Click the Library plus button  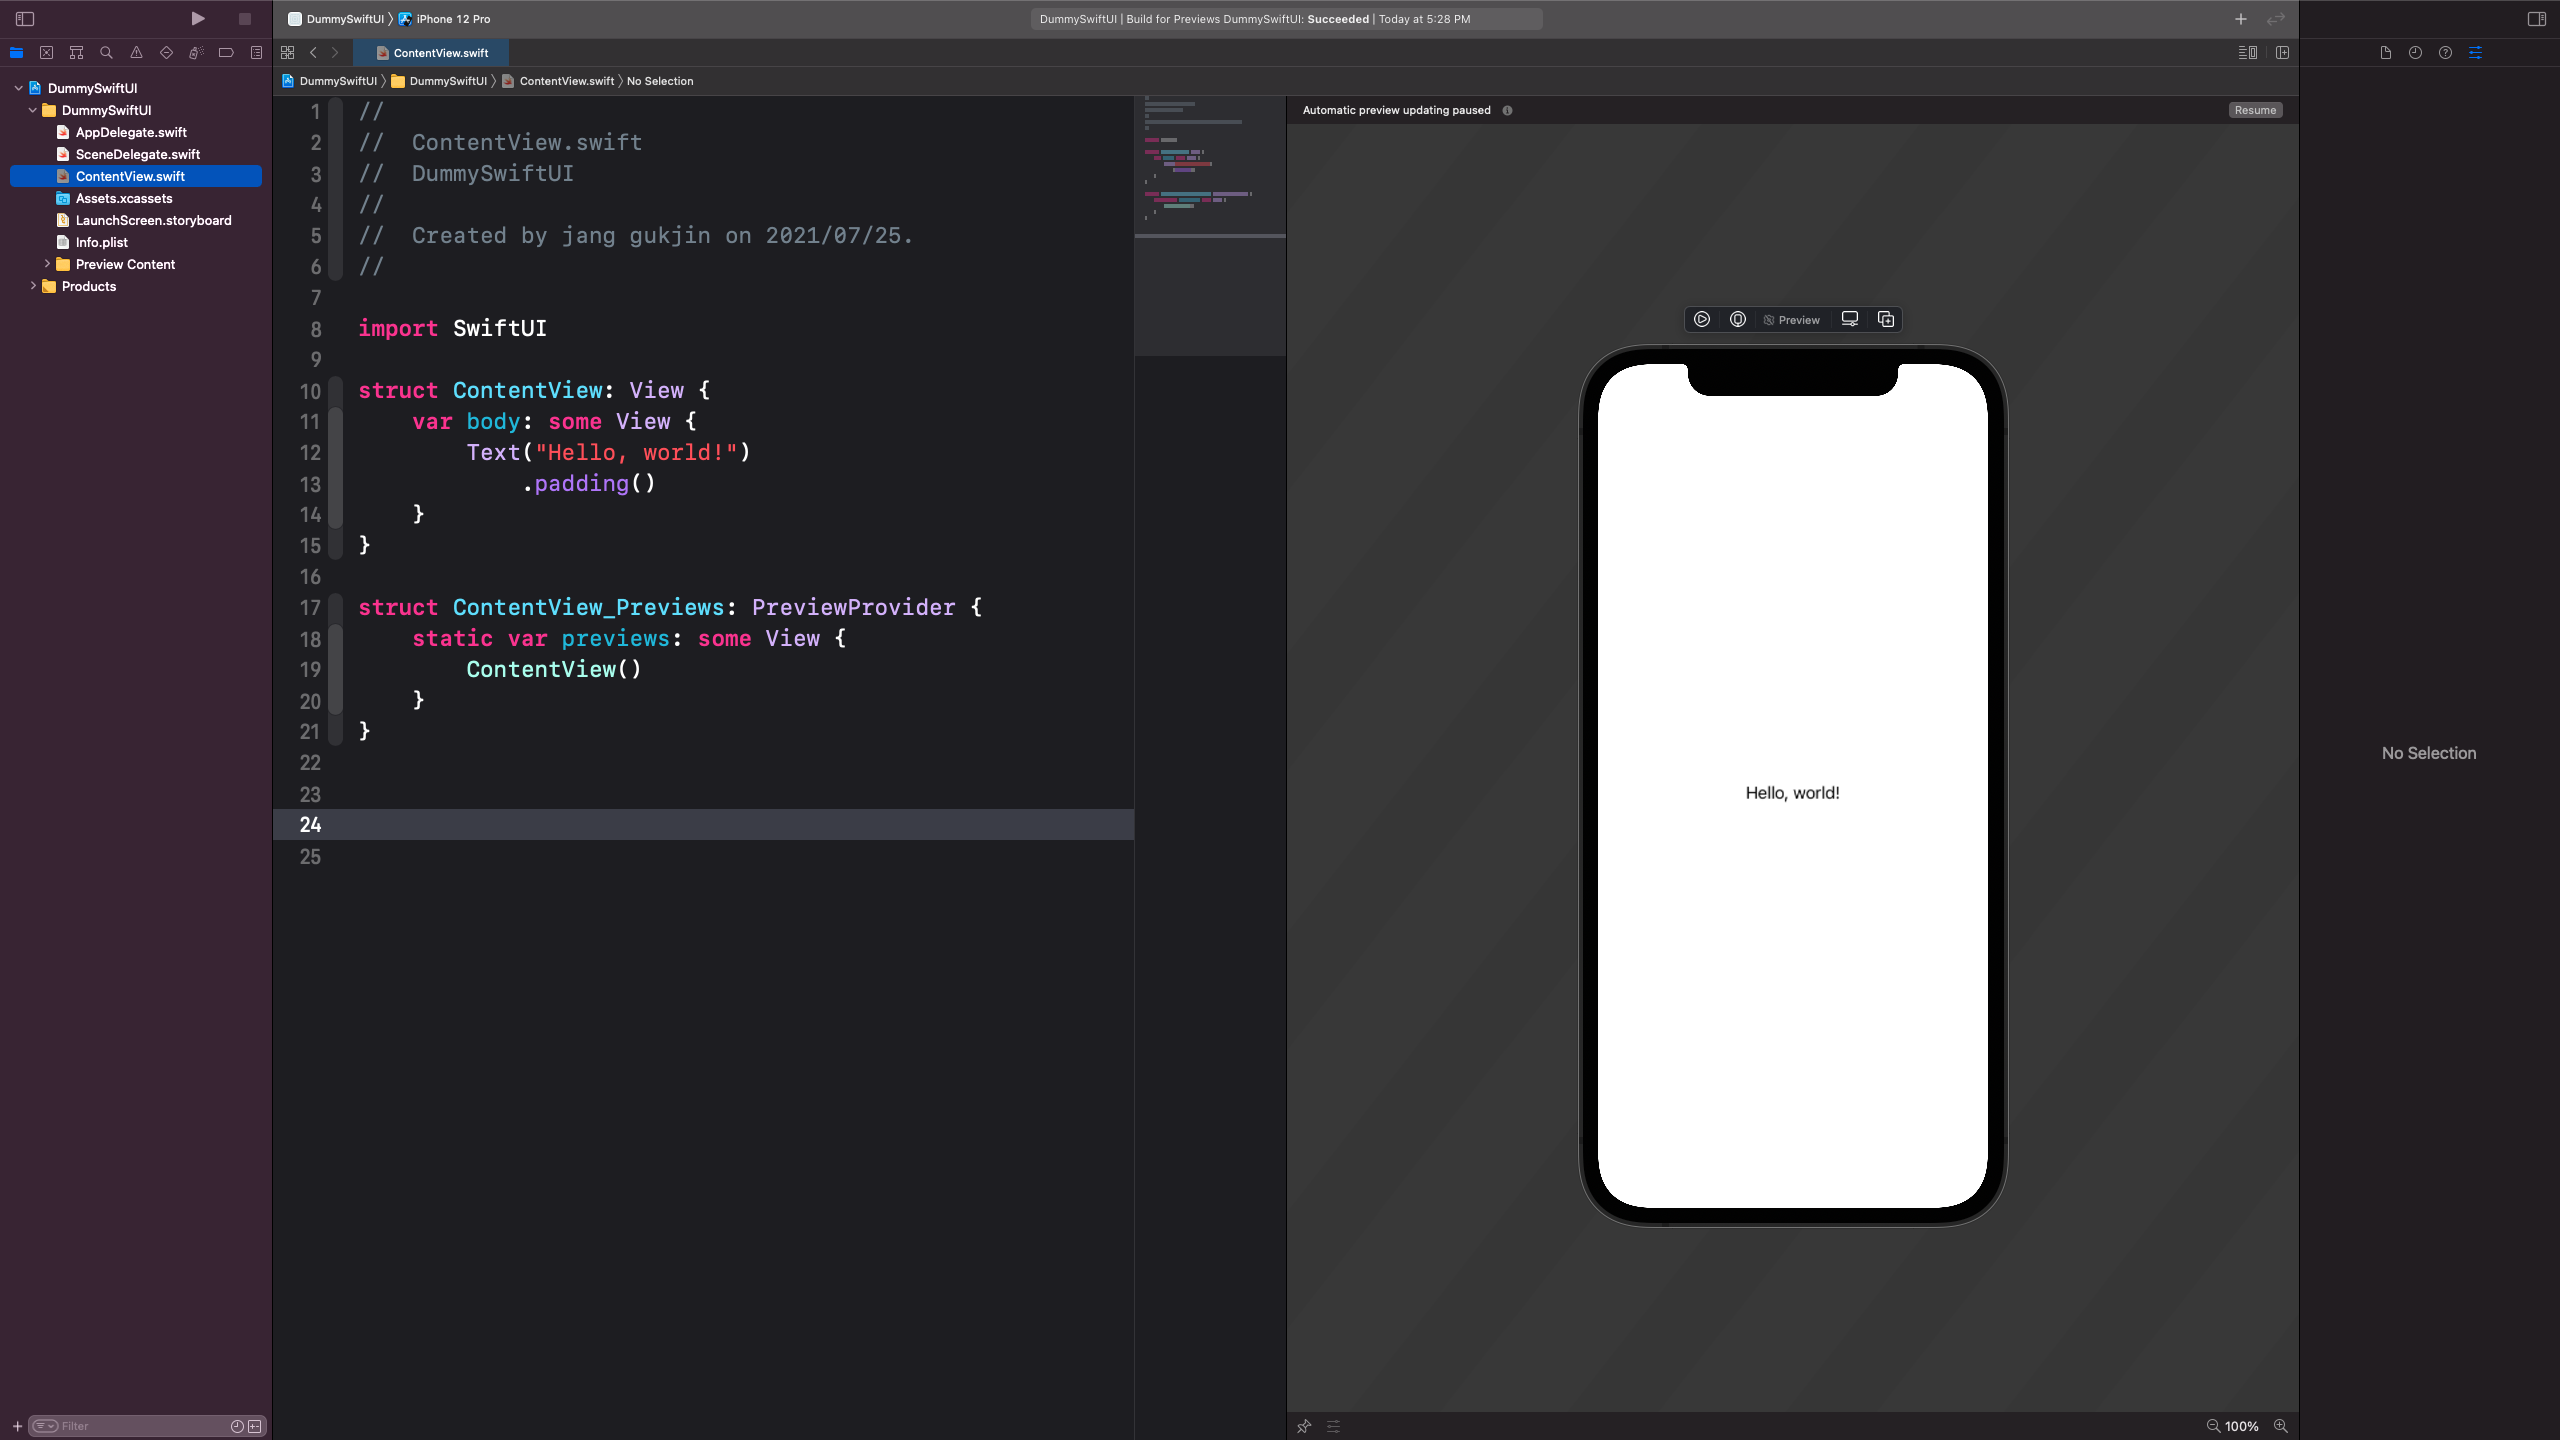(2240, 18)
